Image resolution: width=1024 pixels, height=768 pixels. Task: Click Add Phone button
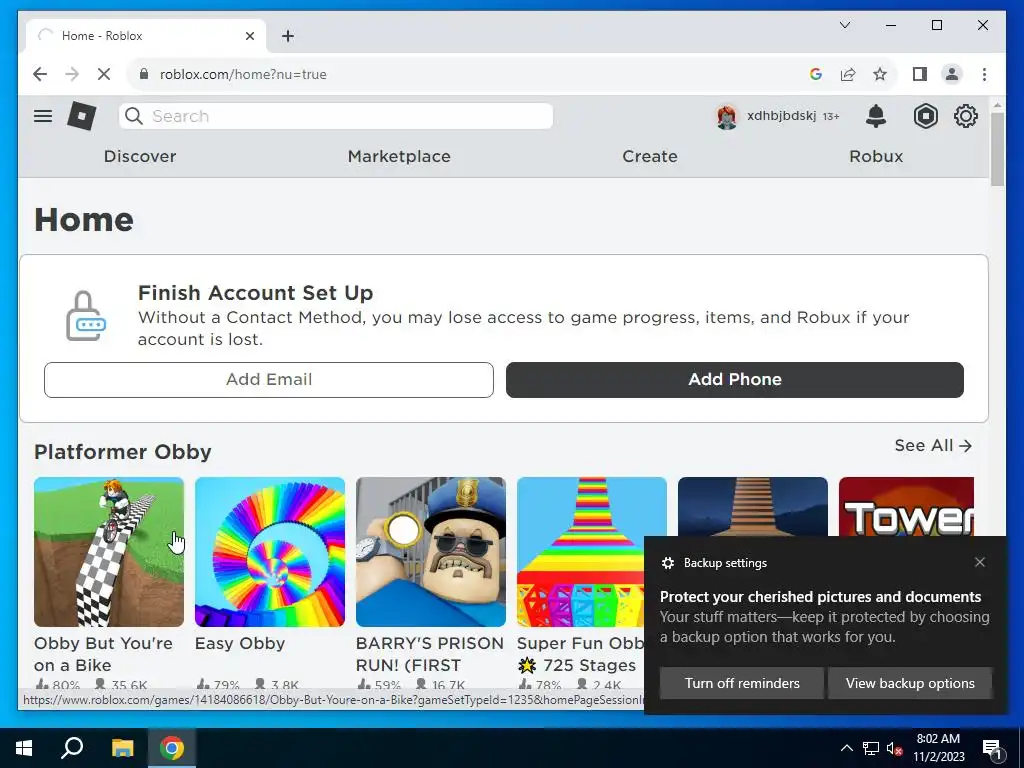[735, 379]
